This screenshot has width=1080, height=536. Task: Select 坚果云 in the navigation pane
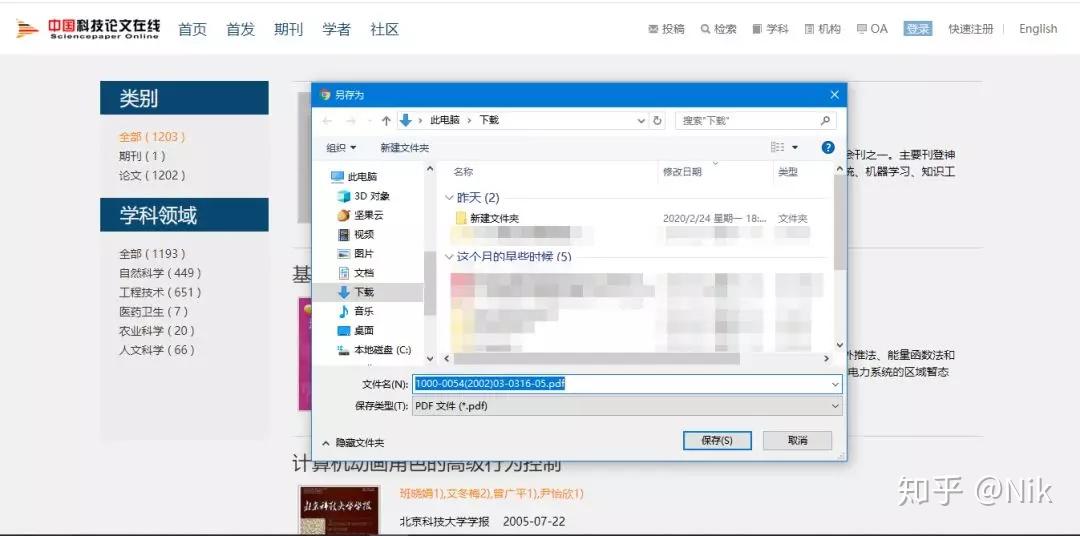(360, 216)
